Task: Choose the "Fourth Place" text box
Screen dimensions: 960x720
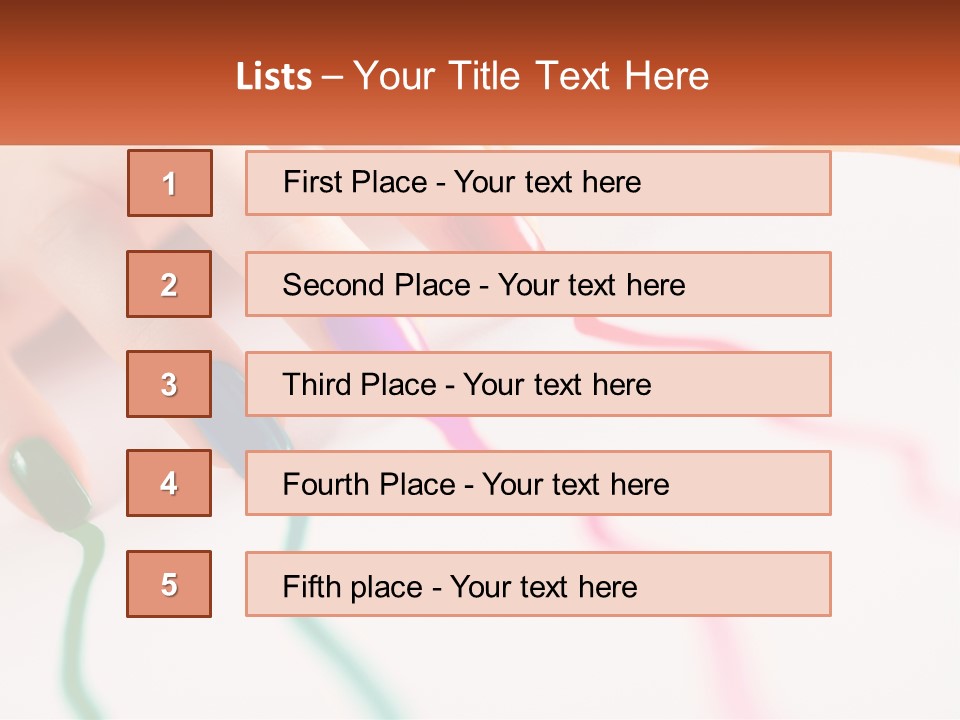Action: (538, 483)
